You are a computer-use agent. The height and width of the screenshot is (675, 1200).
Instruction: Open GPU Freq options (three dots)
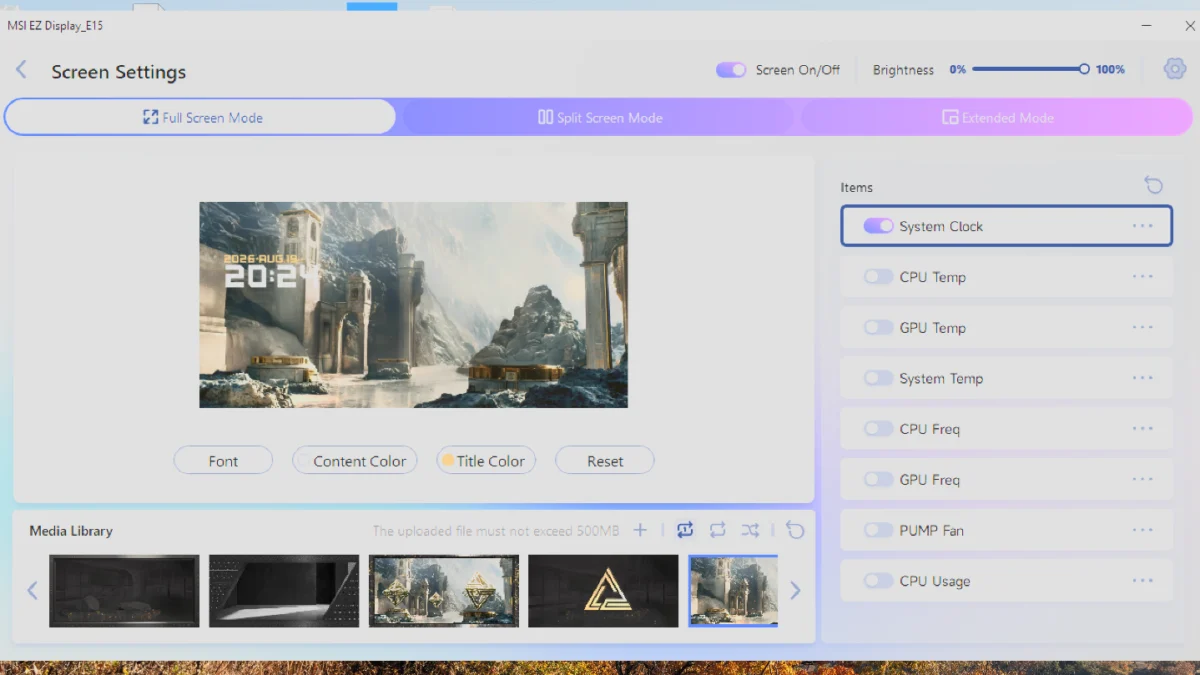pos(1143,479)
